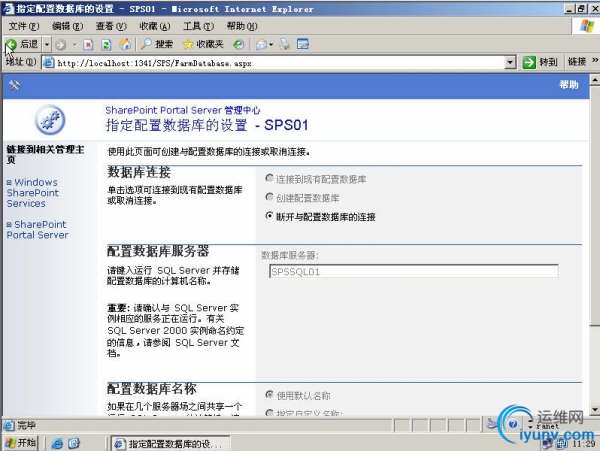Click the address bar URL field
Viewport: 600px width, 451px height.
[x=279, y=63]
